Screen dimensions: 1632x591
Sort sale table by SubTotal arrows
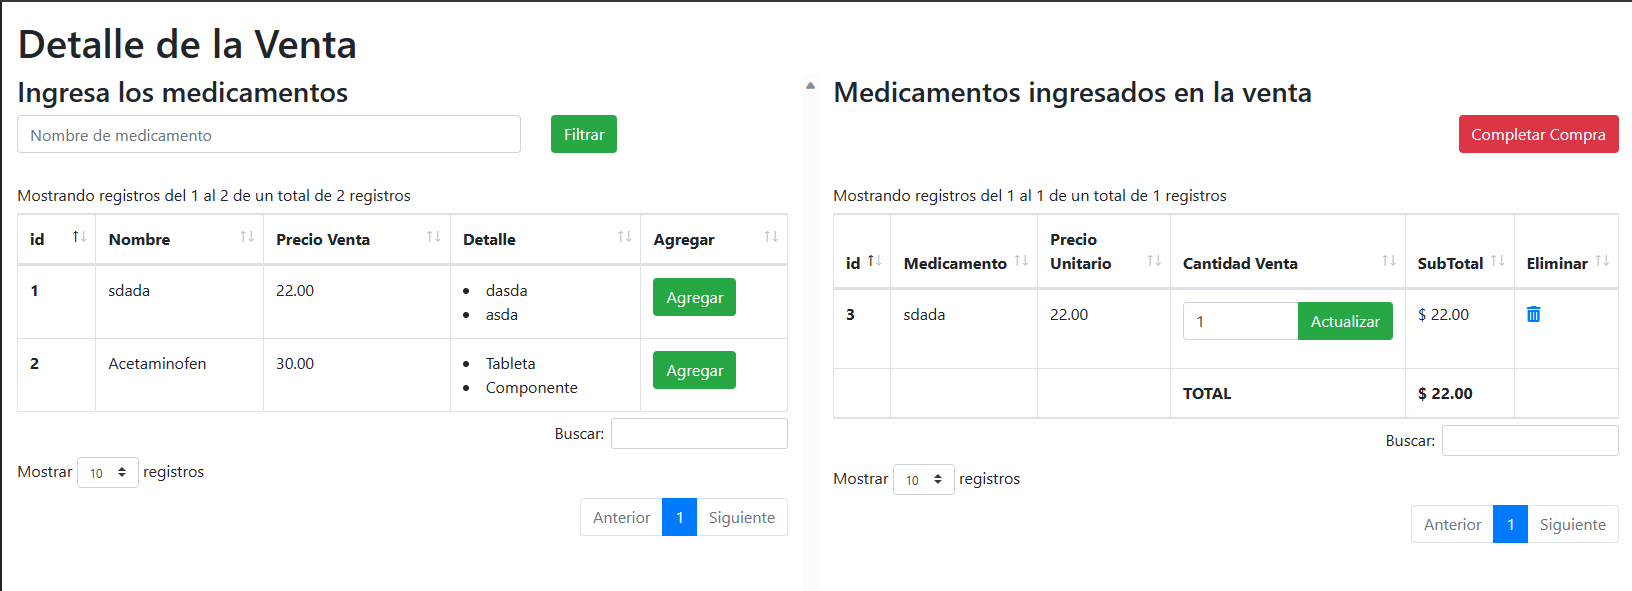1497,261
